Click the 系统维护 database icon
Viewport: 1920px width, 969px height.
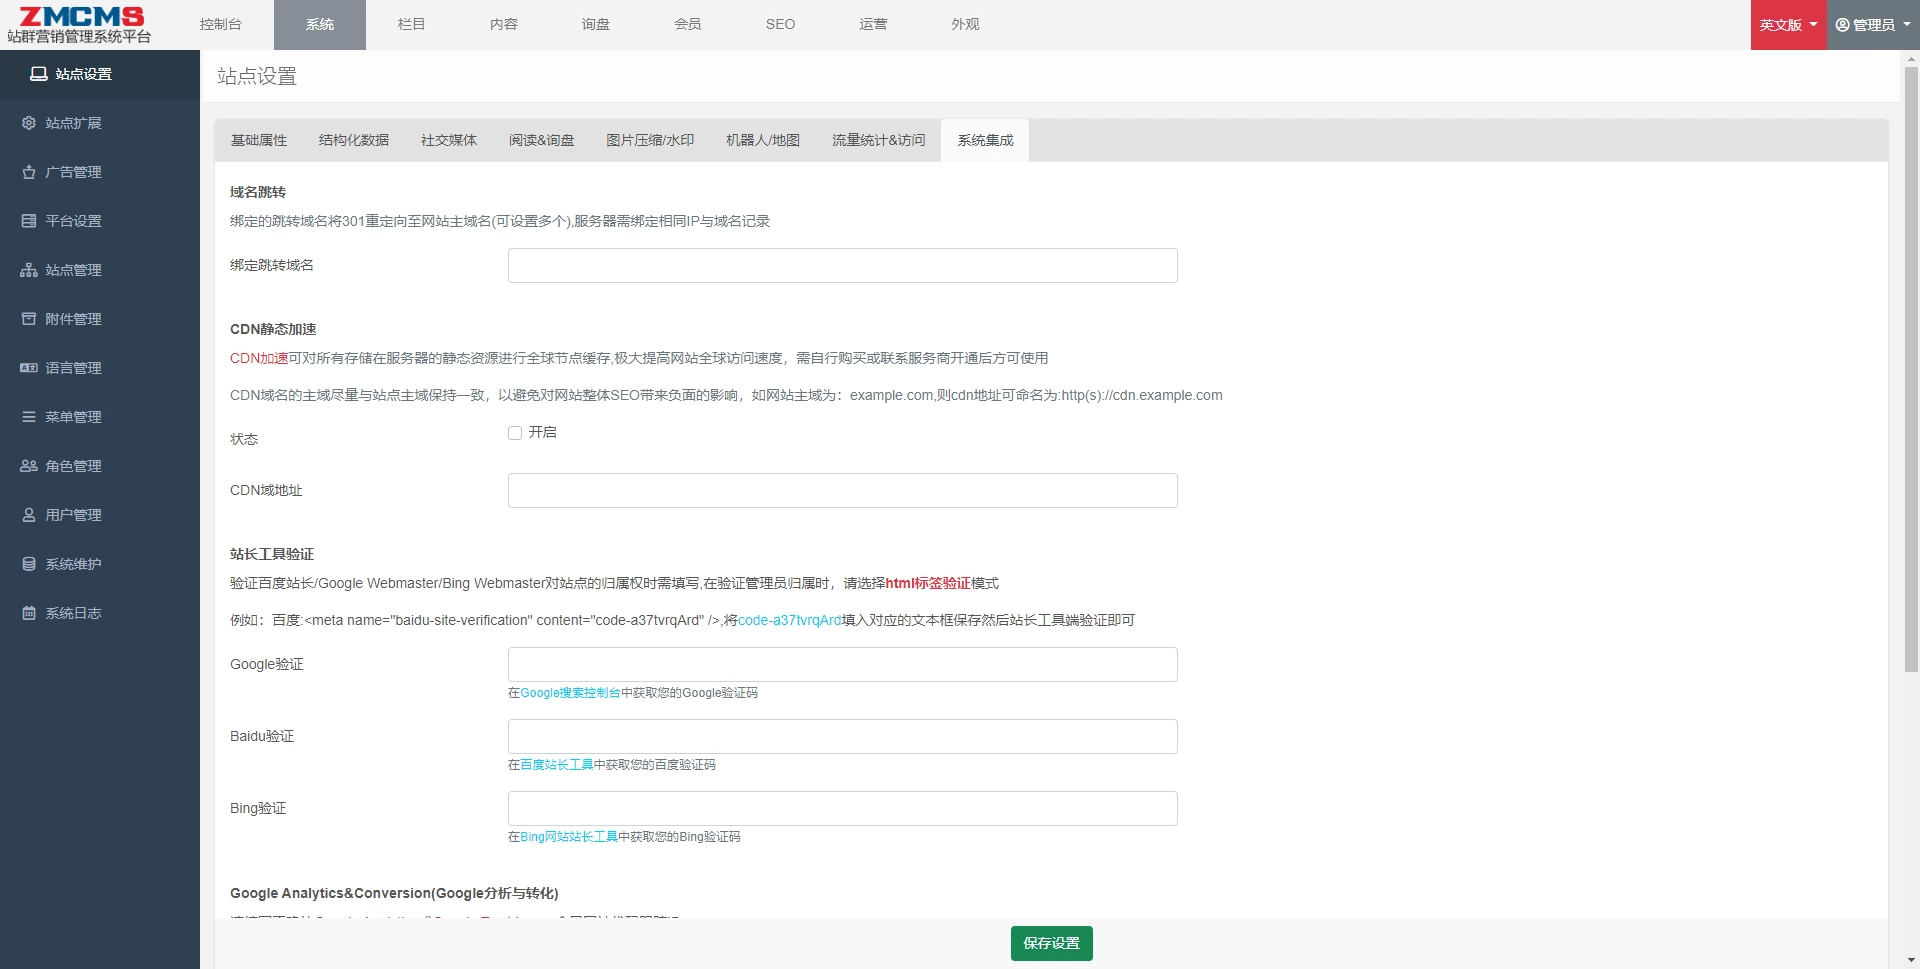point(29,564)
